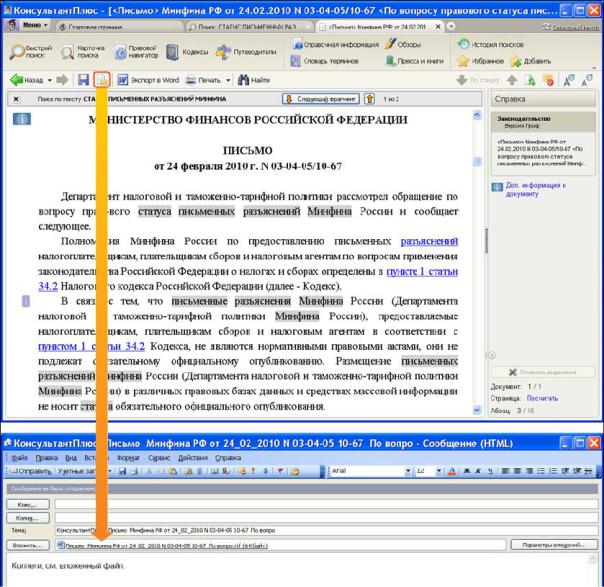Click document scrollbar down arrow

click(x=477, y=410)
